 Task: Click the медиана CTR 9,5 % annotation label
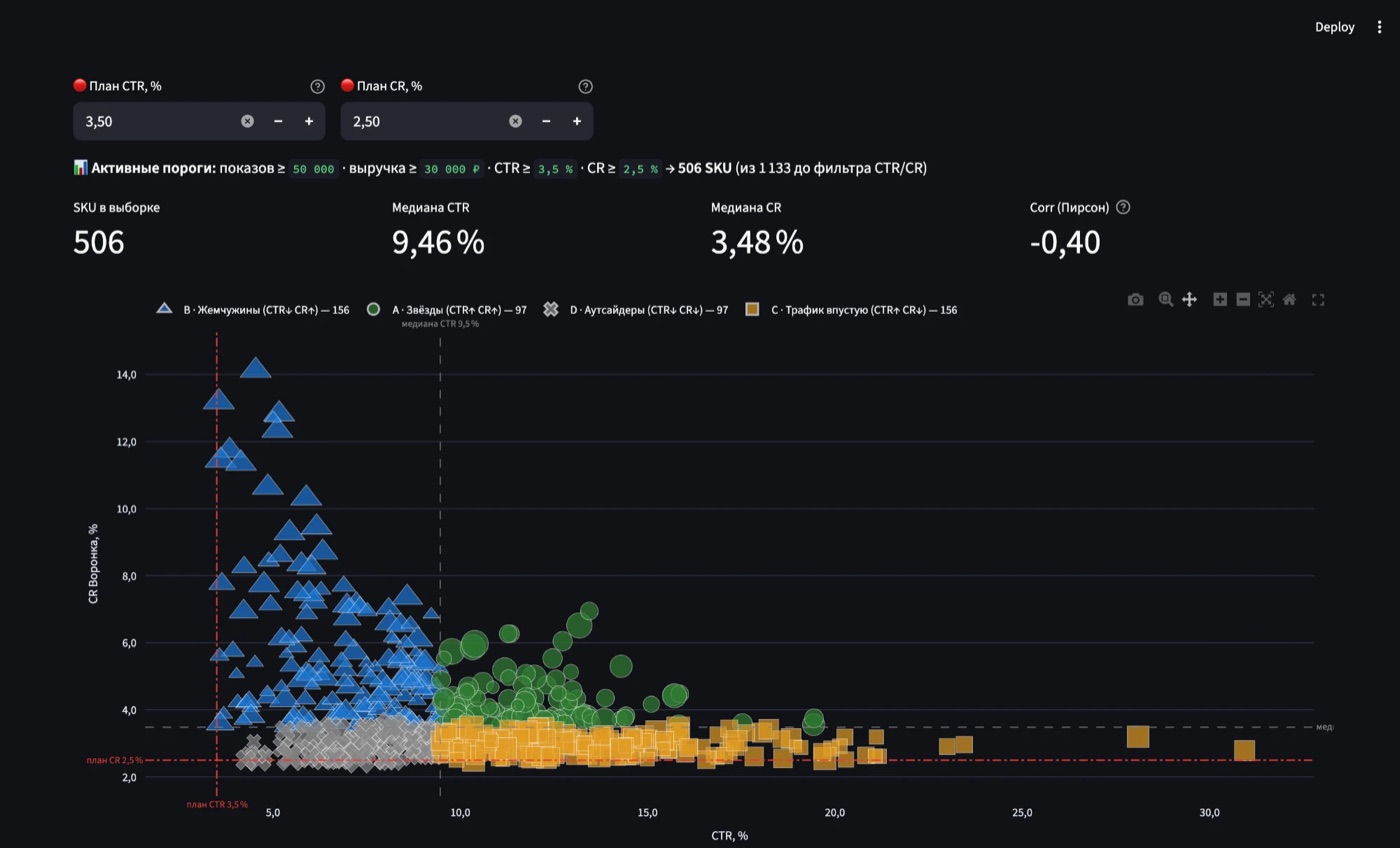tap(440, 324)
